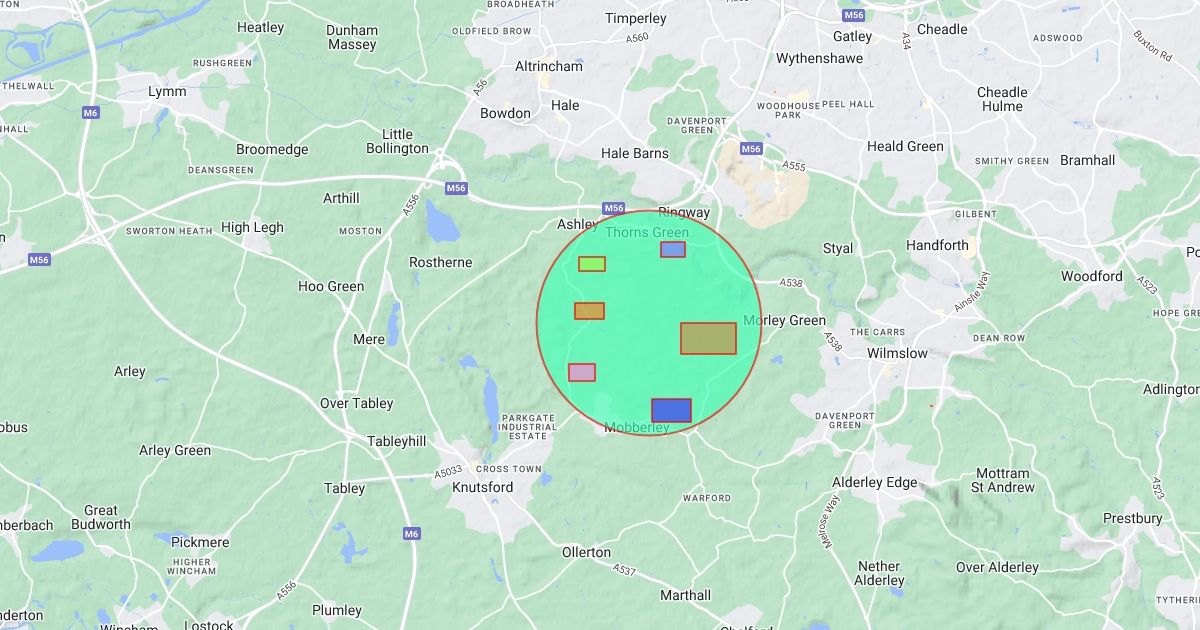Viewport: 1200px width, 630px height.
Task: Click the Nether Alderley label
Action: [x=880, y=573]
